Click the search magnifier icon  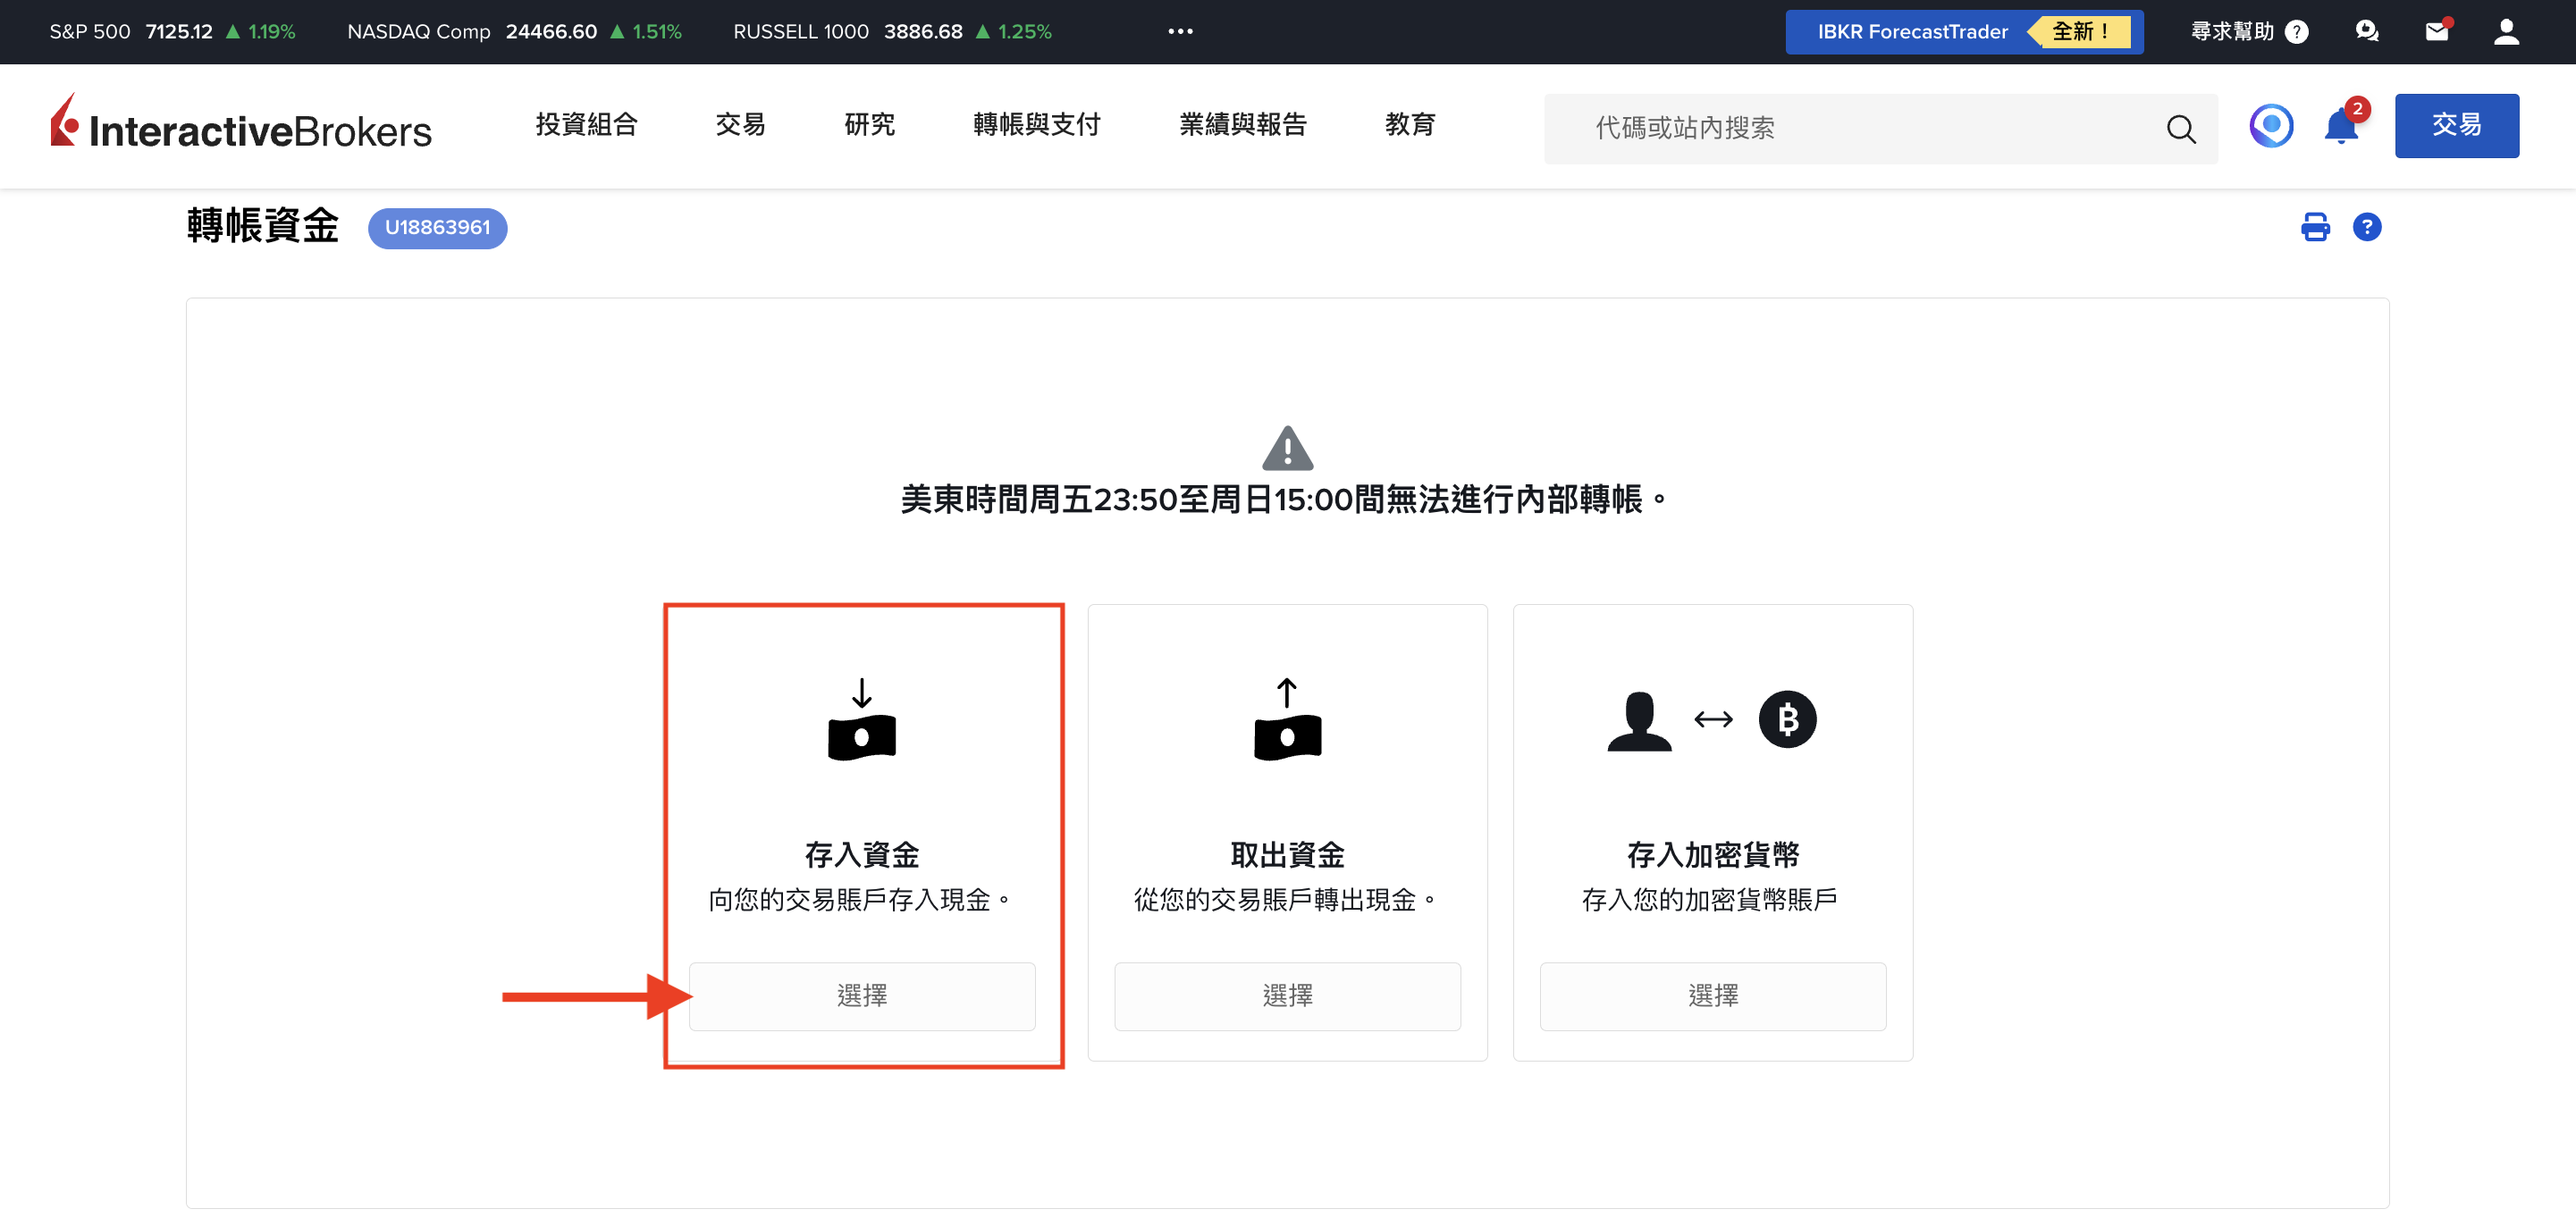[x=2180, y=129]
